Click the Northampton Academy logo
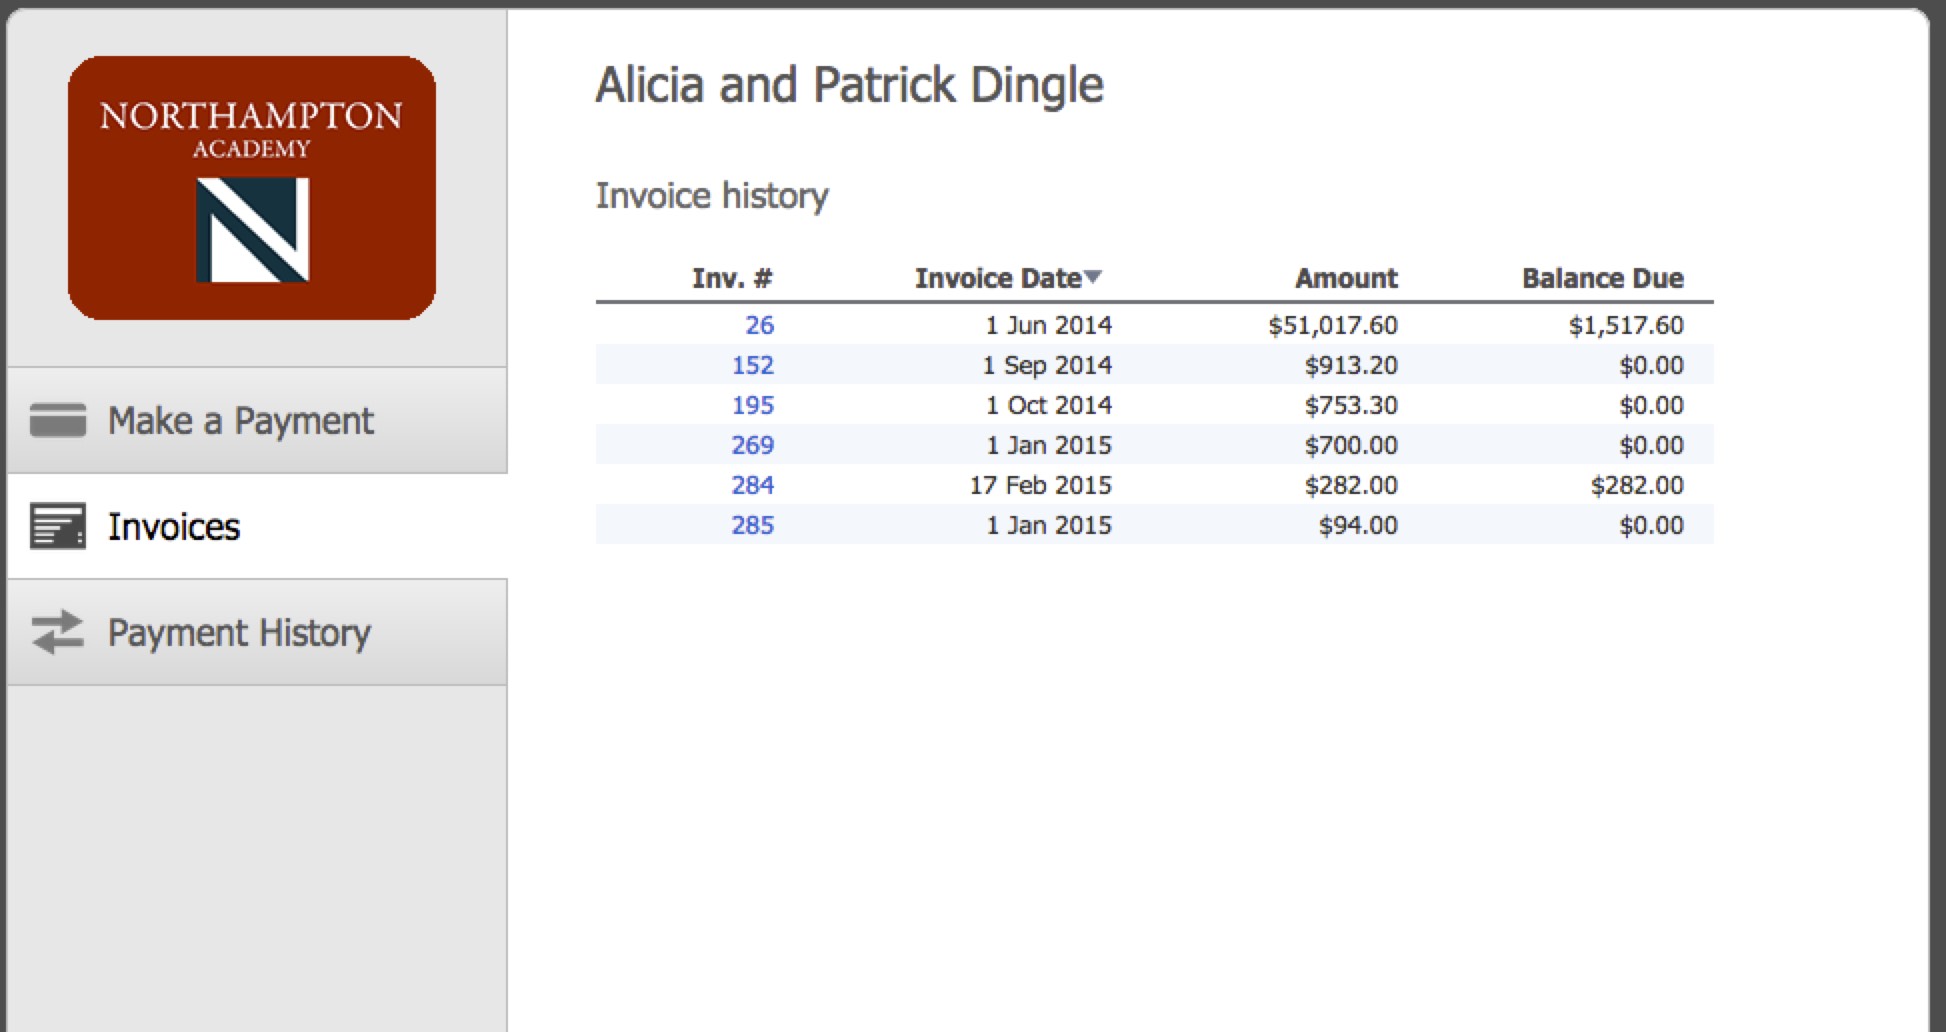Viewport: 1946px width, 1032px height. tap(252, 188)
